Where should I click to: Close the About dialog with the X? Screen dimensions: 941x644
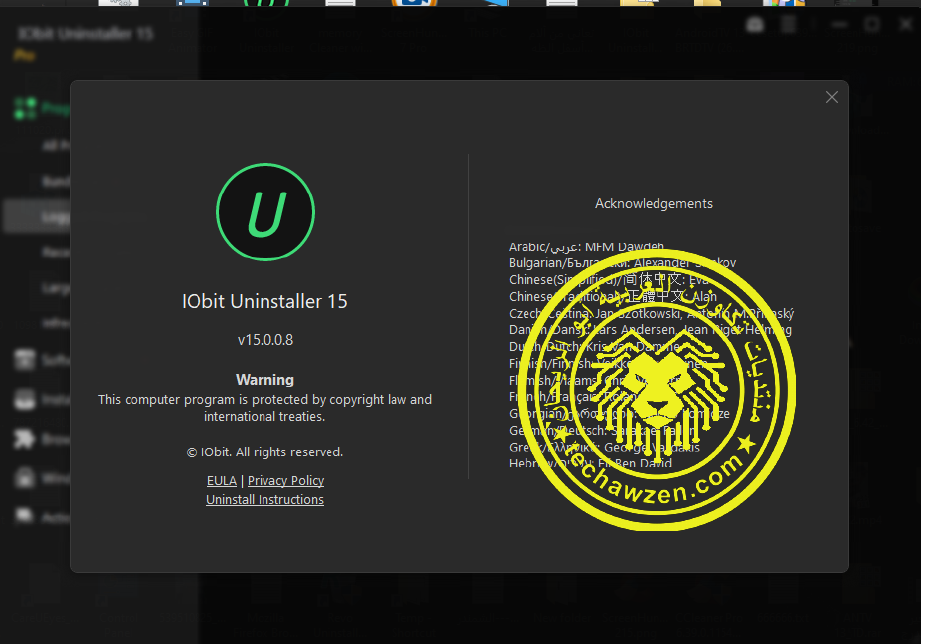click(x=831, y=97)
